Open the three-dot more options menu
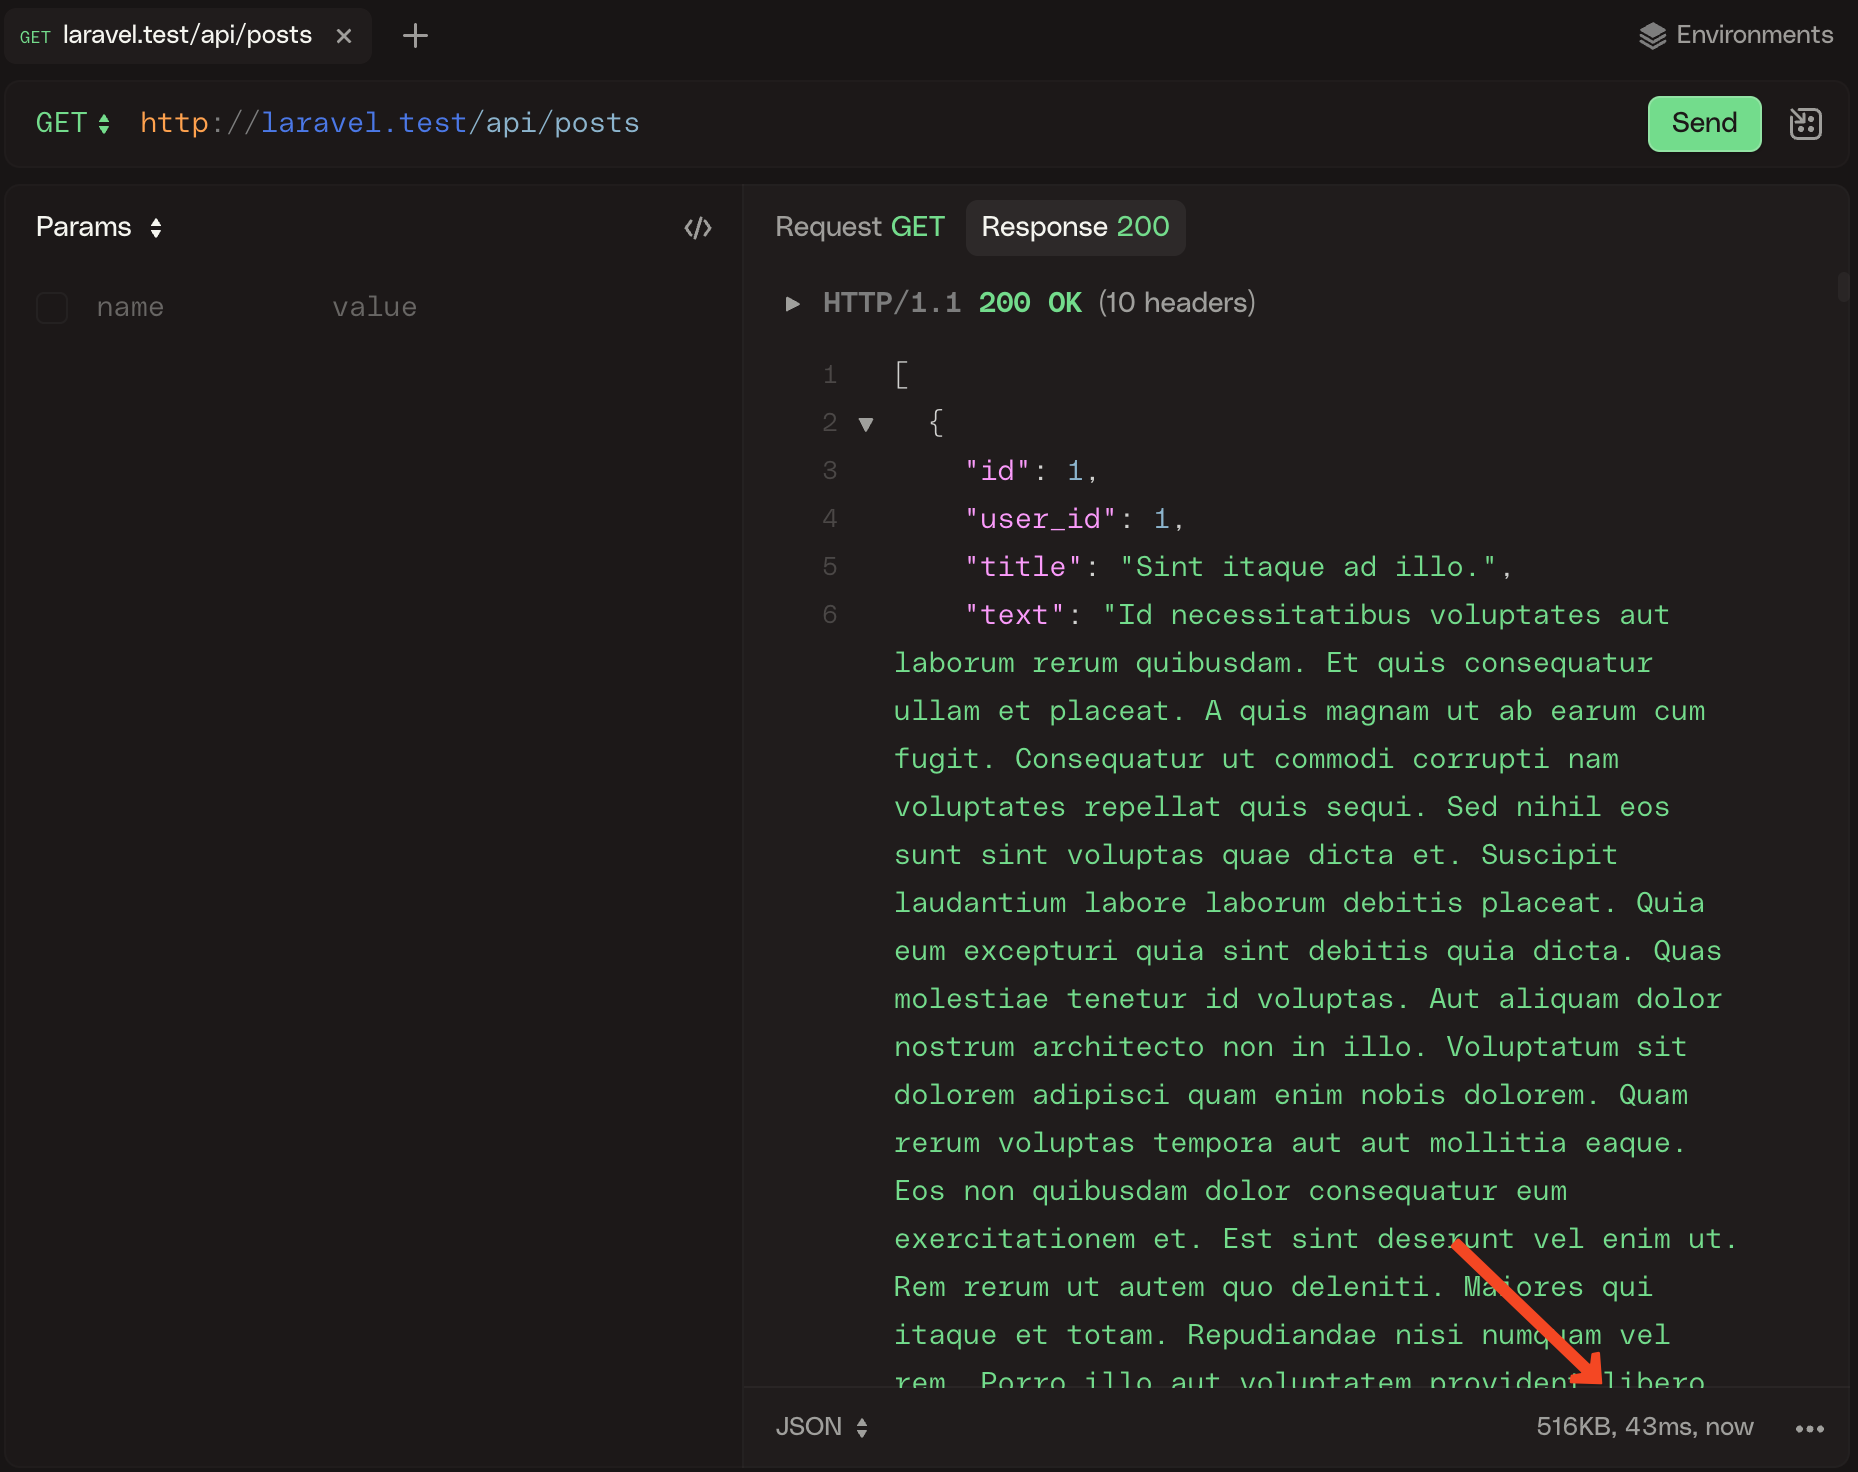Viewport: 1858px width, 1472px height. click(x=1809, y=1428)
